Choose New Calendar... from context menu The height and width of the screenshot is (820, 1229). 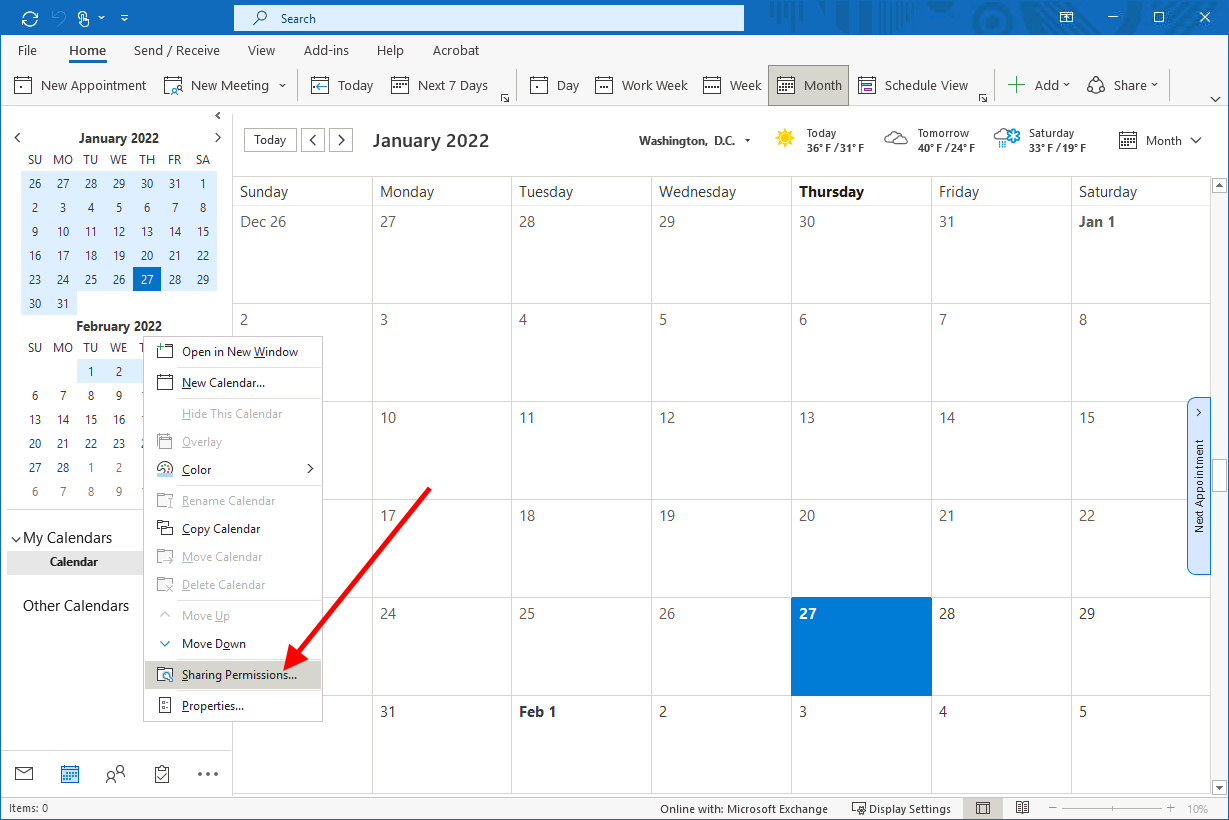click(233, 382)
